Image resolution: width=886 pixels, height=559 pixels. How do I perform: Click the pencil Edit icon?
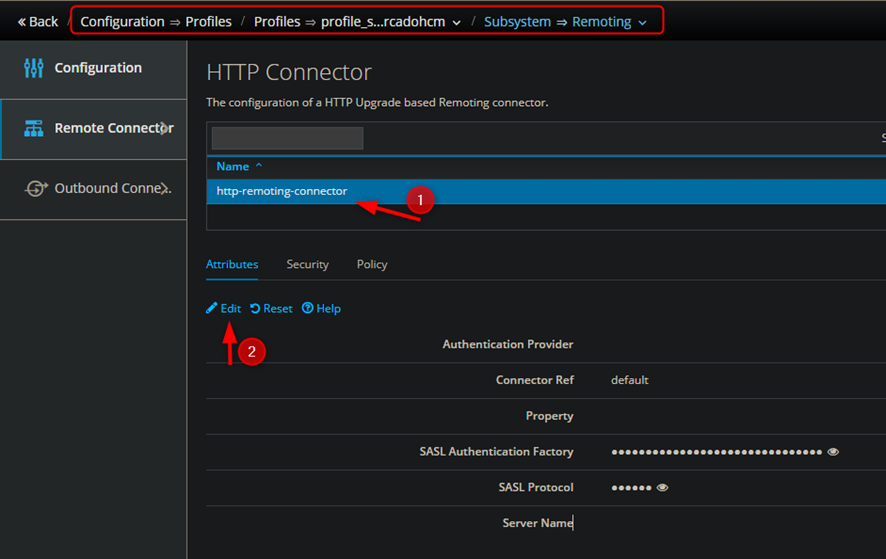click(211, 309)
